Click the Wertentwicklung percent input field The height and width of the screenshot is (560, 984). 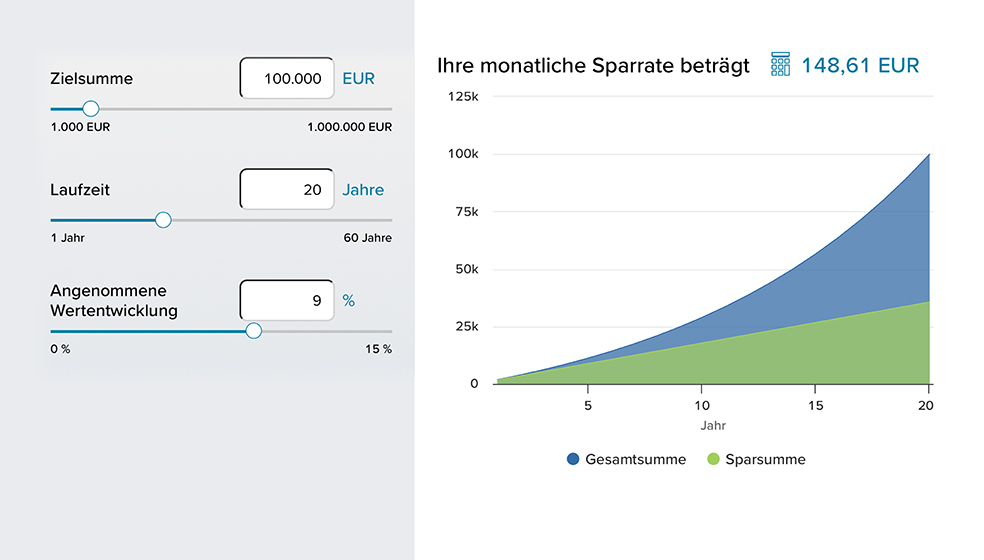pyautogui.click(x=287, y=300)
